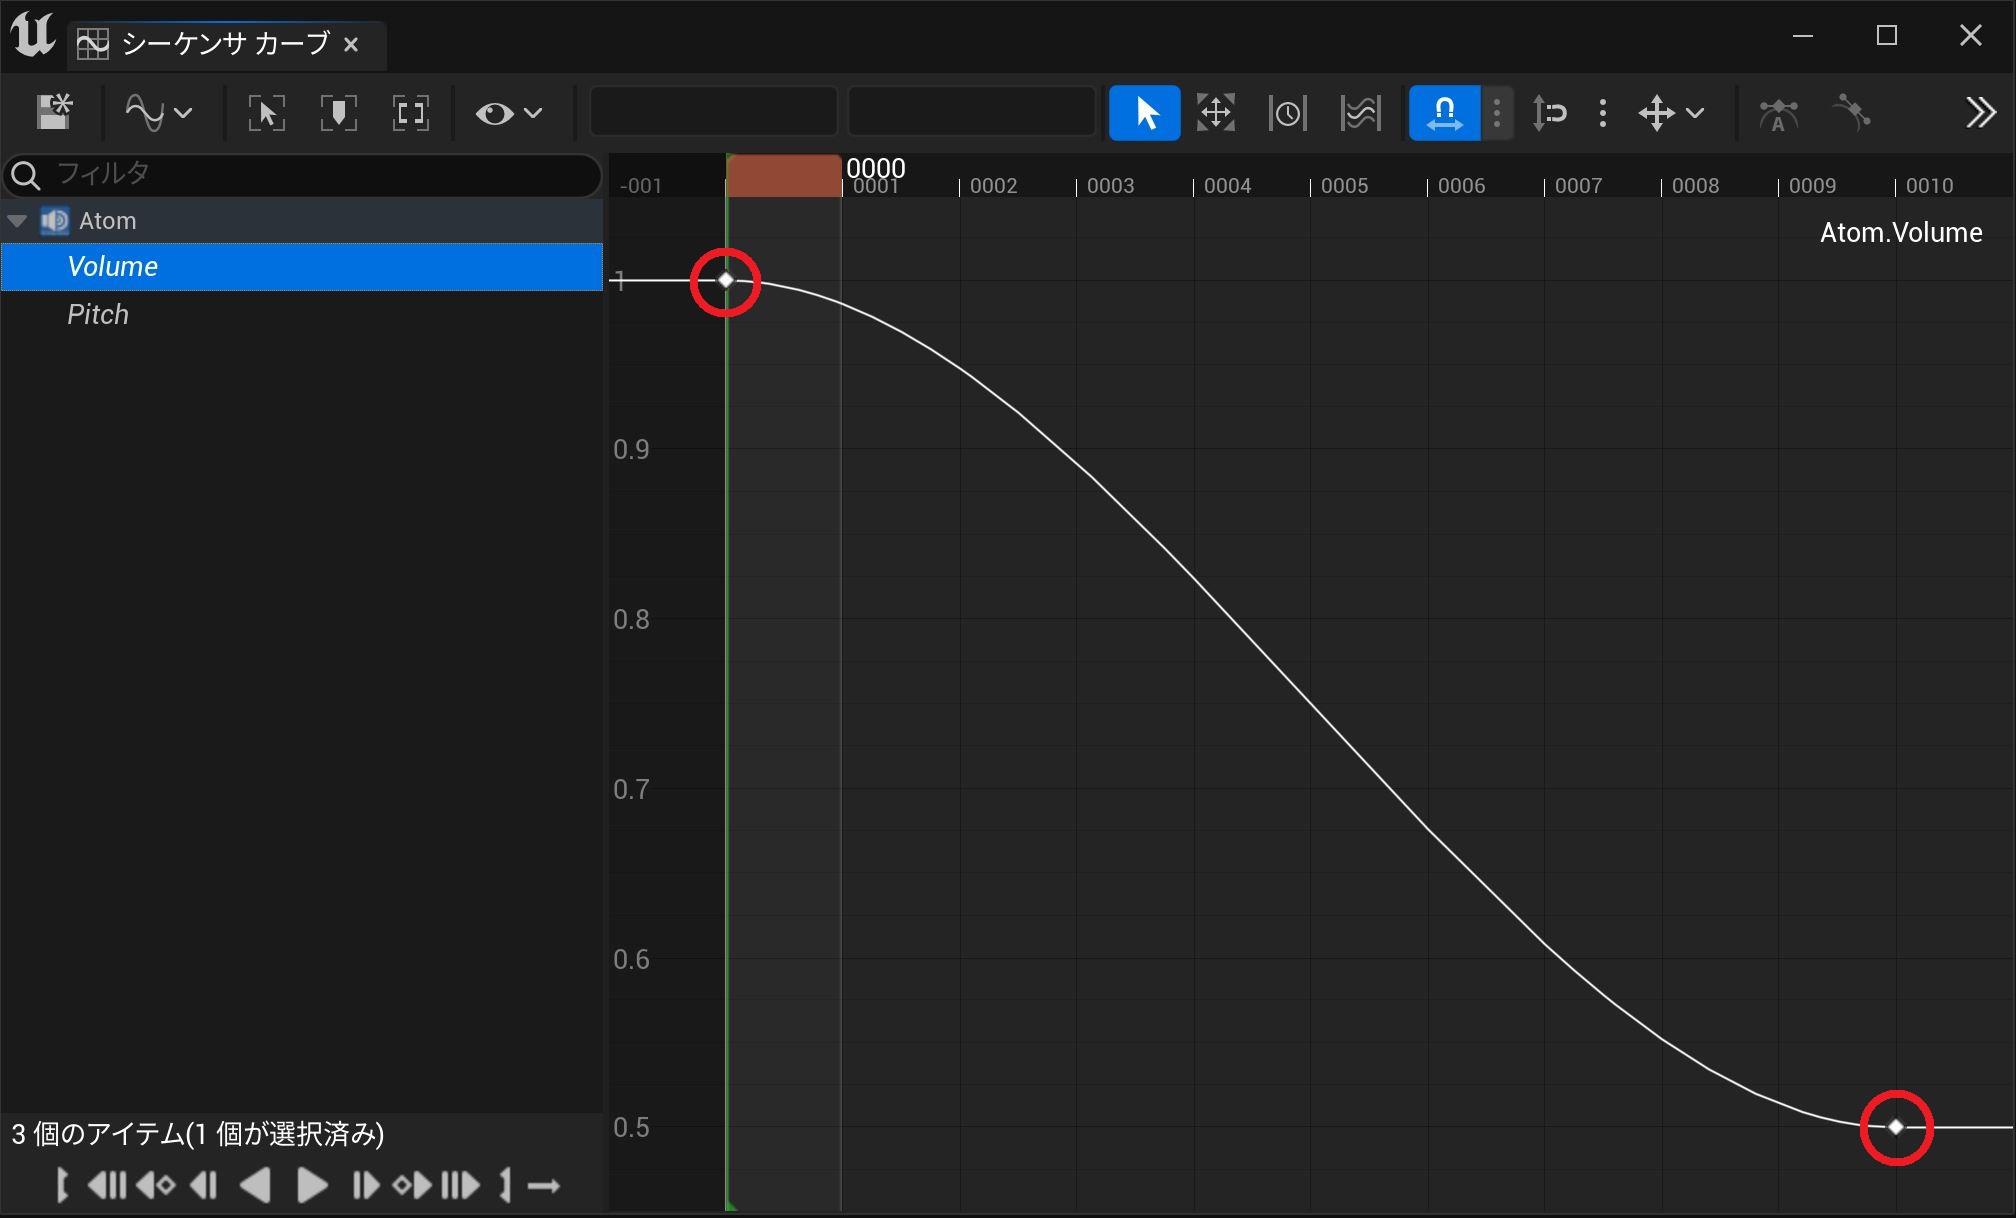Select the Volume curve track

click(x=113, y=267)
